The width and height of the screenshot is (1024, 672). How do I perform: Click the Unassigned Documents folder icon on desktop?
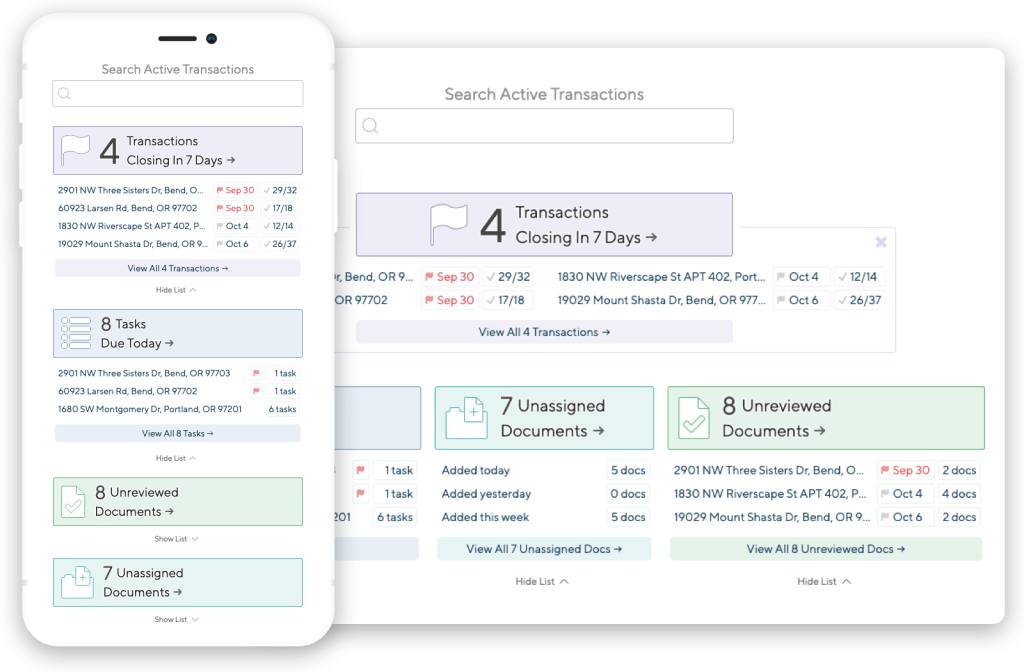[466, 418]
